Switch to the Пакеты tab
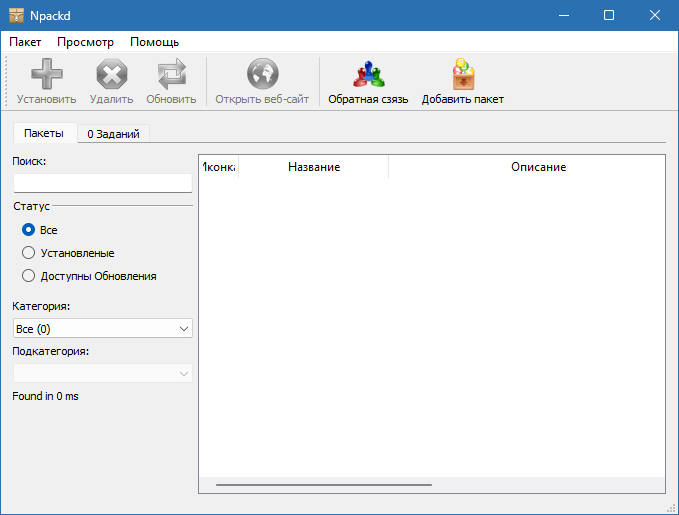 pos(44,133)
